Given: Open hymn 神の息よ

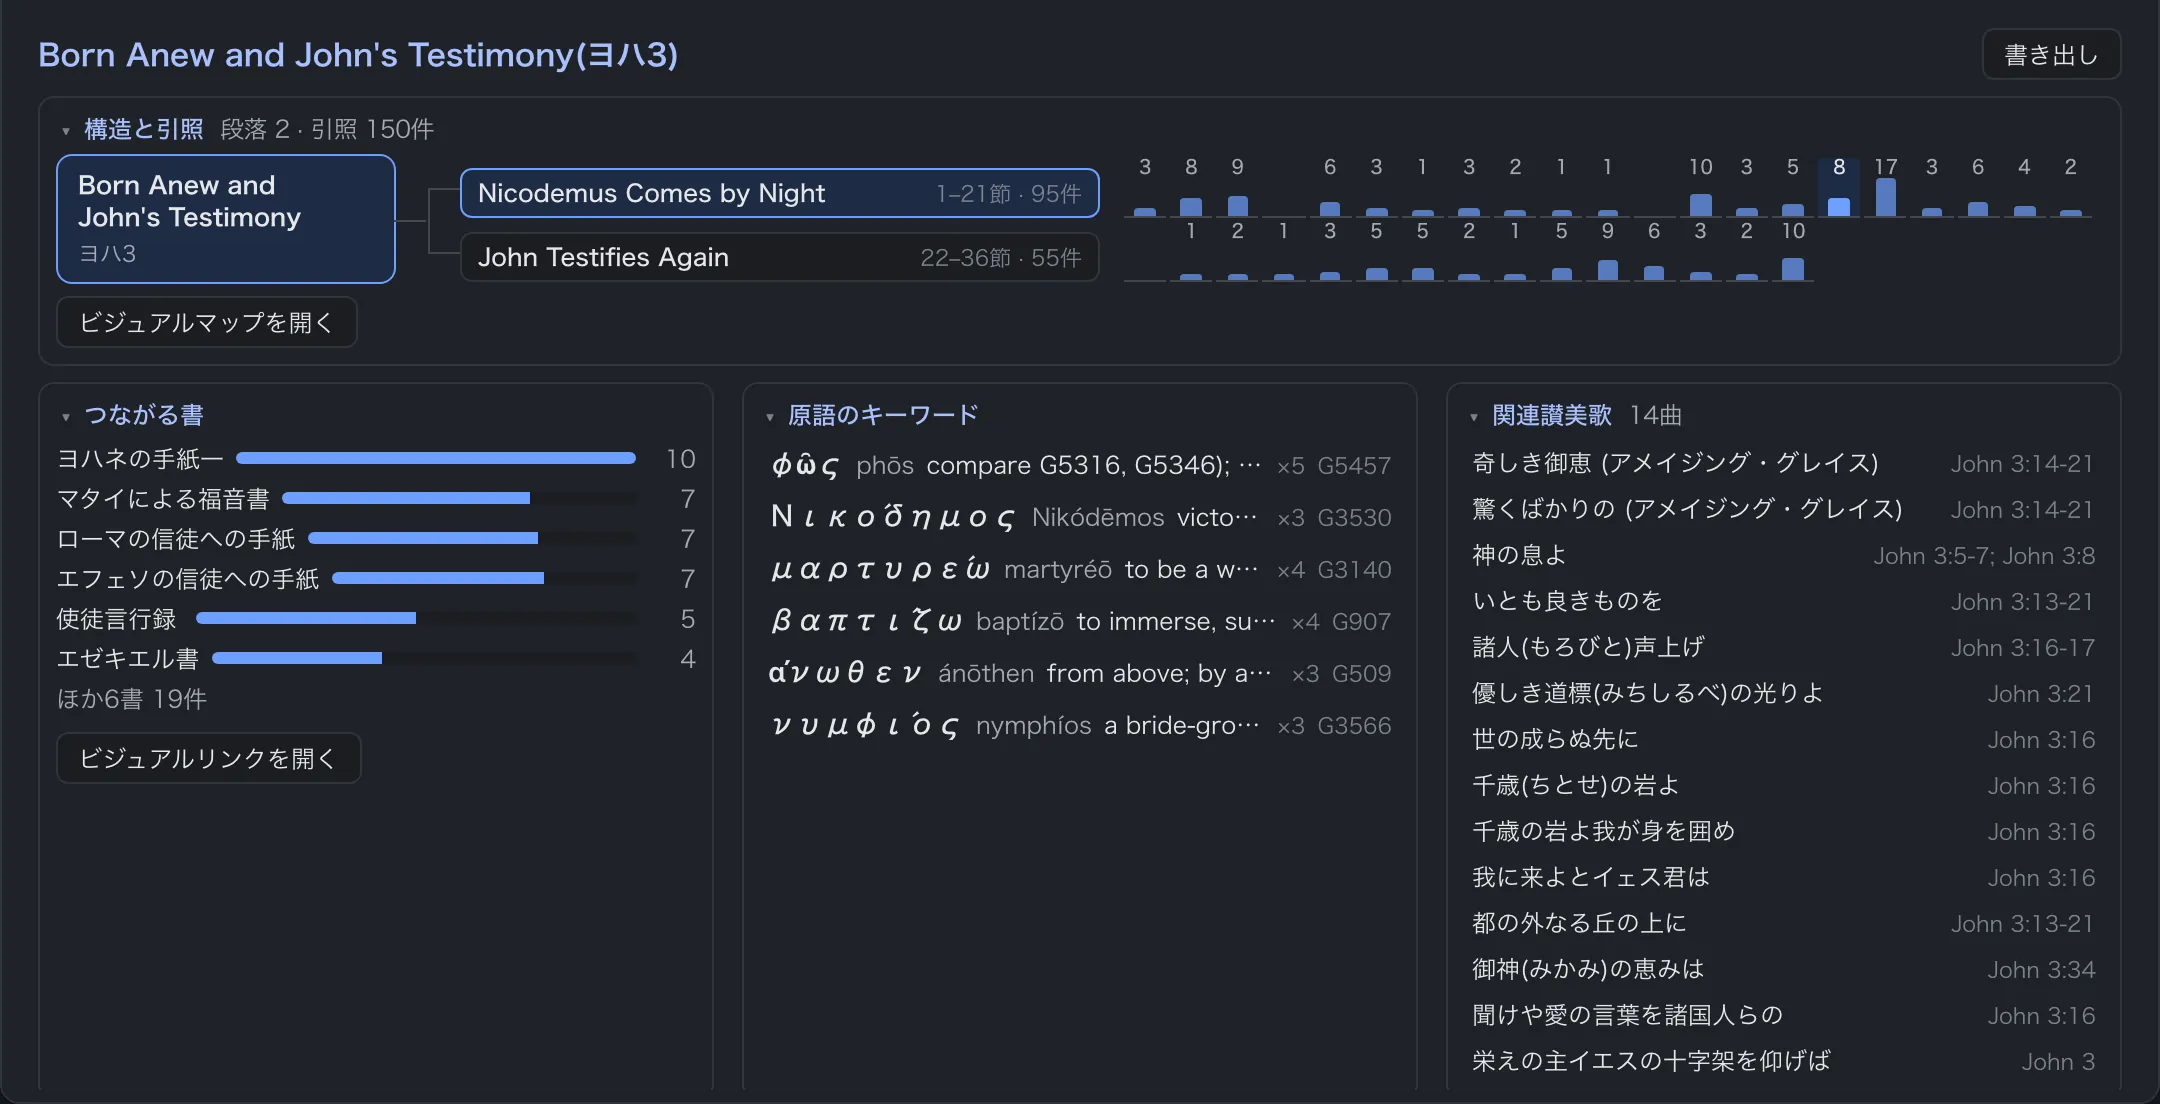Looking at the screenshot, I should coord(1783,555).
